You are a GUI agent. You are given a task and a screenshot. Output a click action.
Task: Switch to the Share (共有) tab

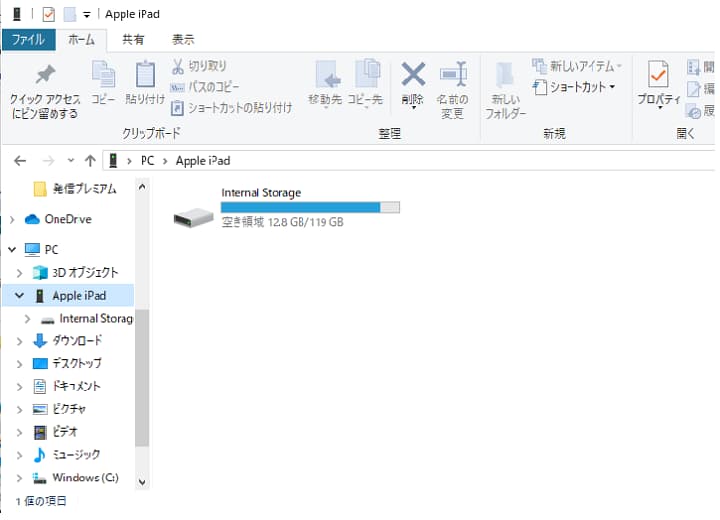point(133,40)
